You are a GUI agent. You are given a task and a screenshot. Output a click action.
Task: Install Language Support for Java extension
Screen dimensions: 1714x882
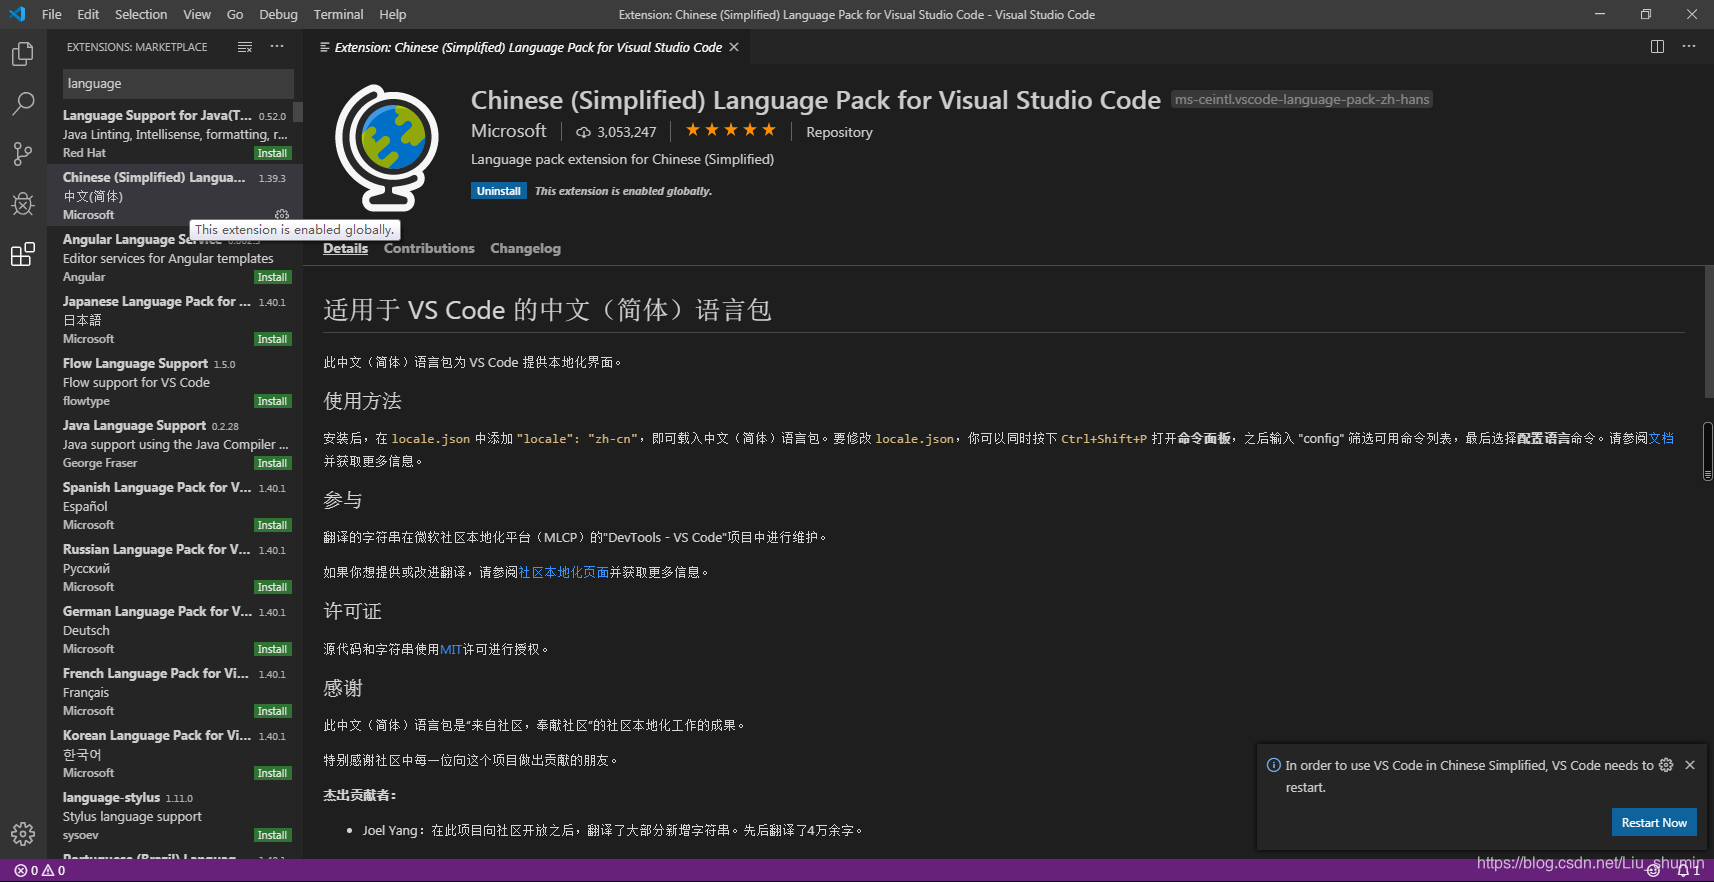point(272,153)
